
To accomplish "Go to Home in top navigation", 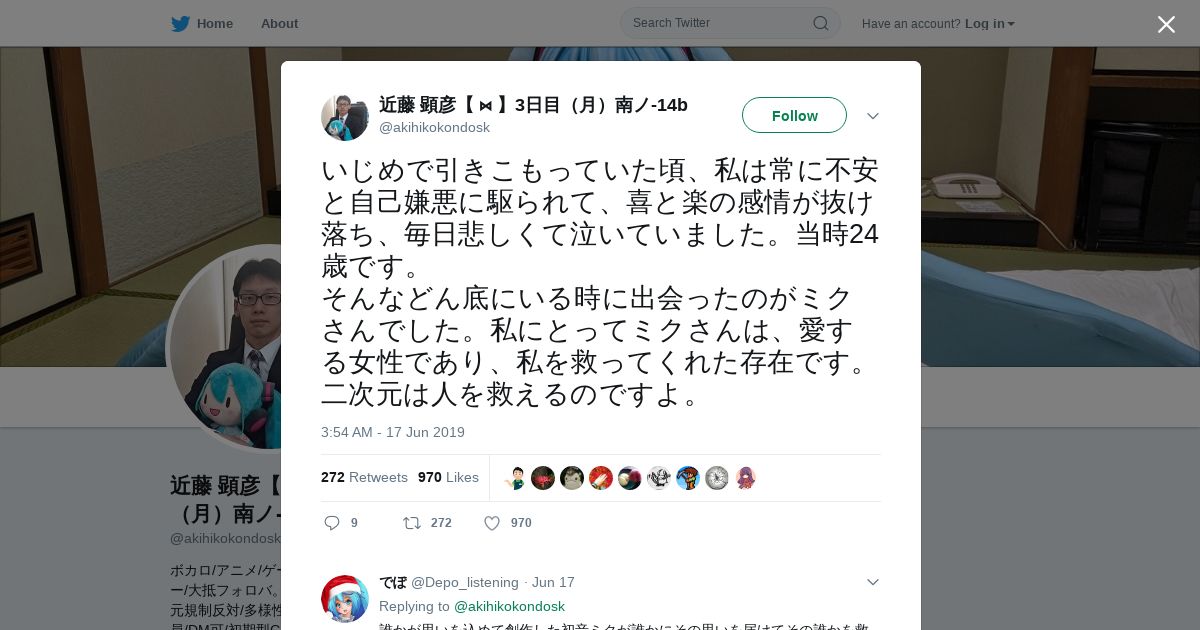I will (x=215, y=24).
